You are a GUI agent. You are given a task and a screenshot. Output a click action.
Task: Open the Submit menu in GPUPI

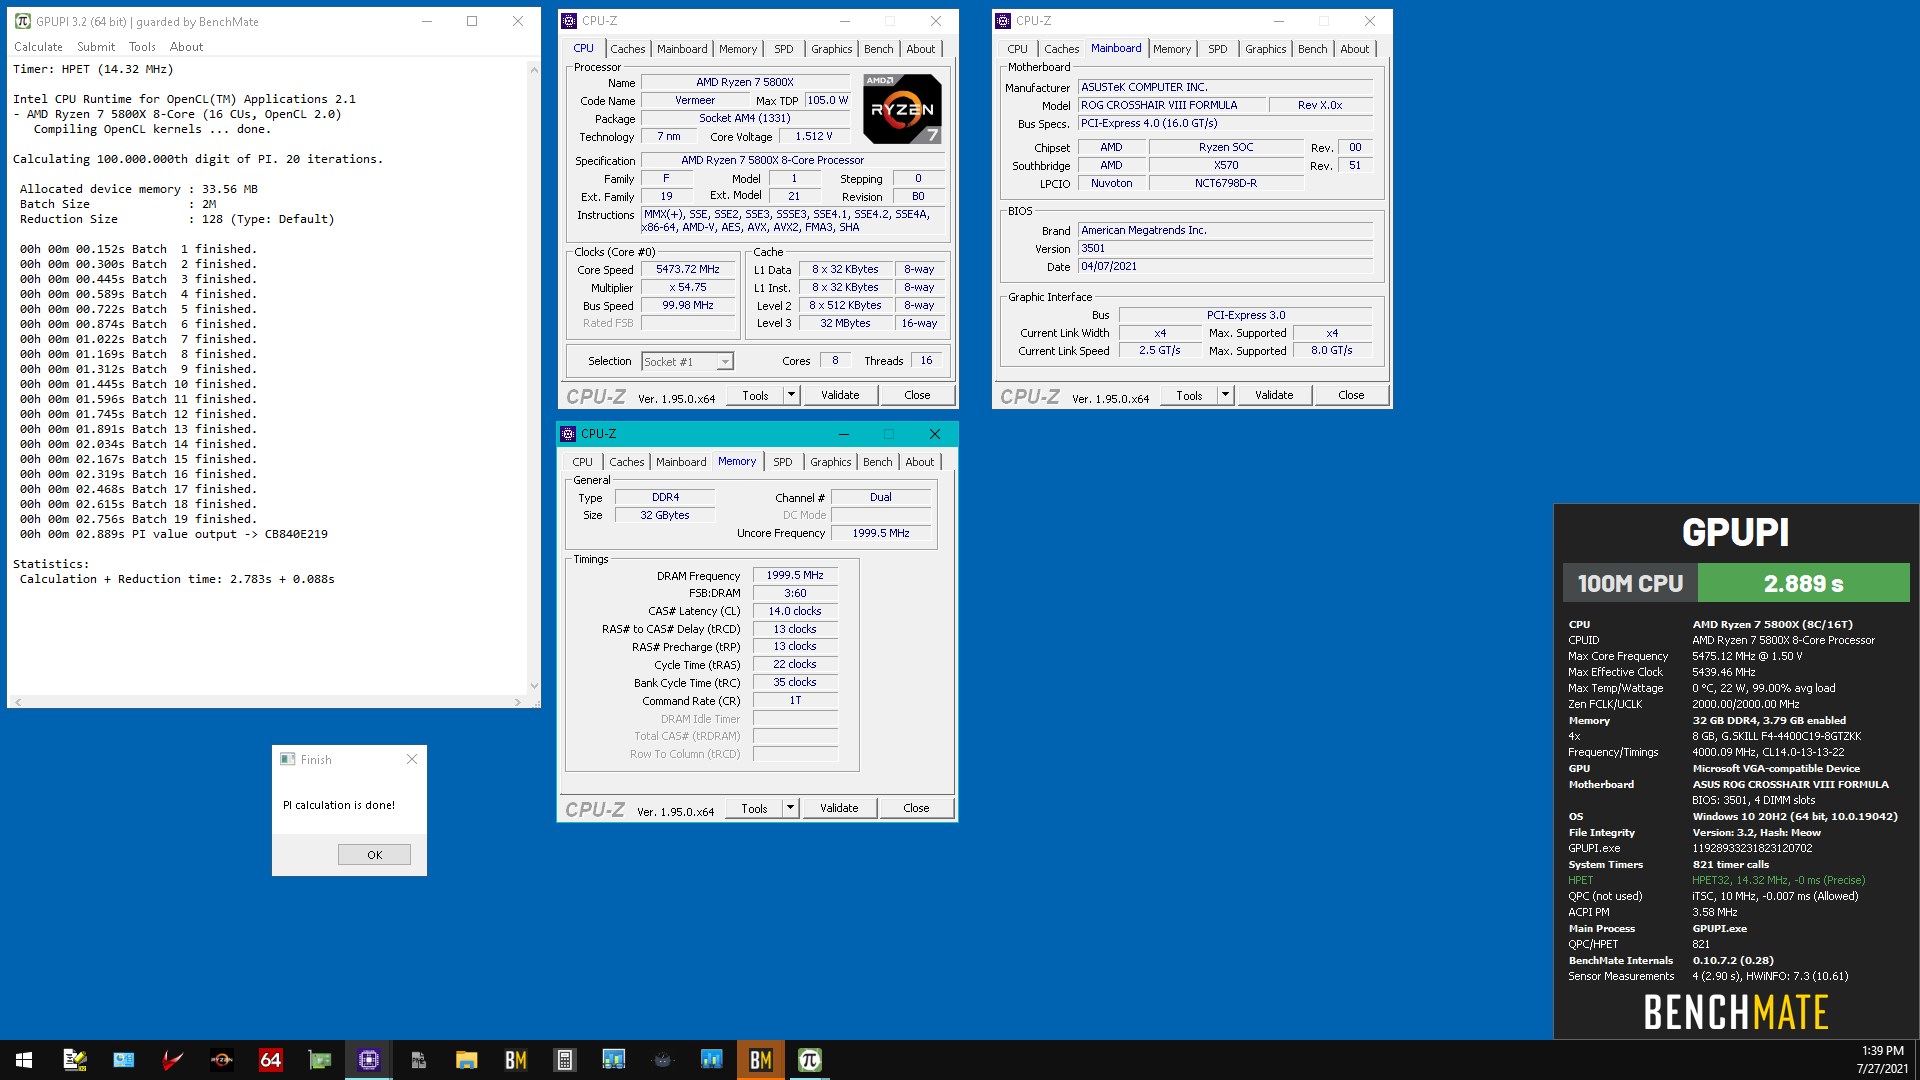coord(96,47)
